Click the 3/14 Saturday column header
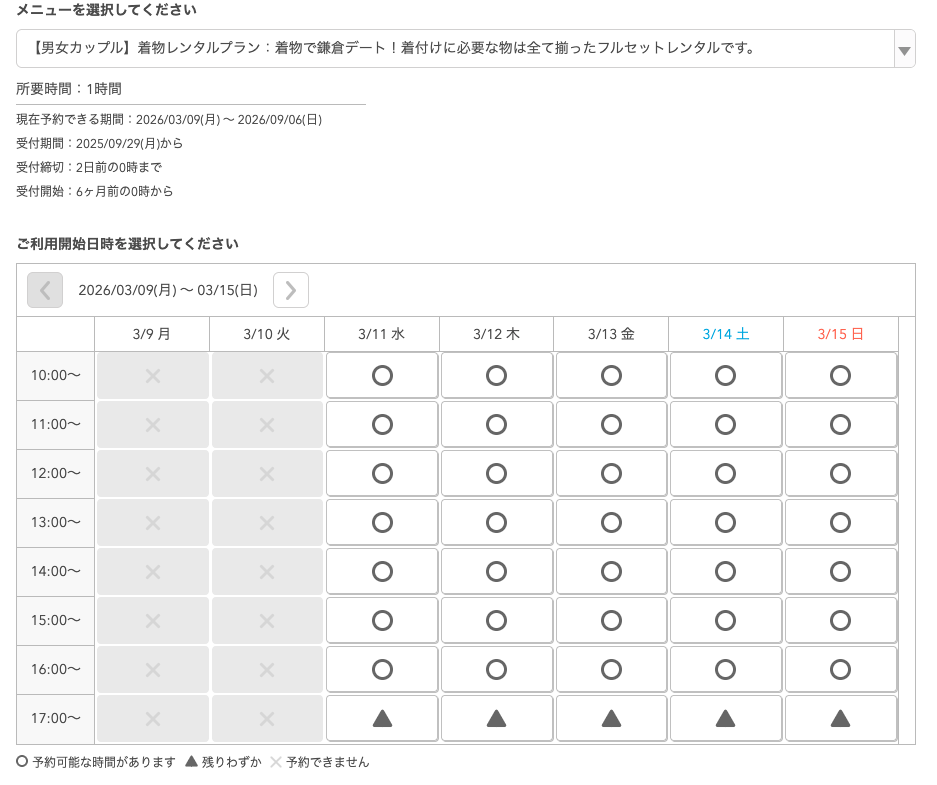937x785 pixels. coord(725,334)
